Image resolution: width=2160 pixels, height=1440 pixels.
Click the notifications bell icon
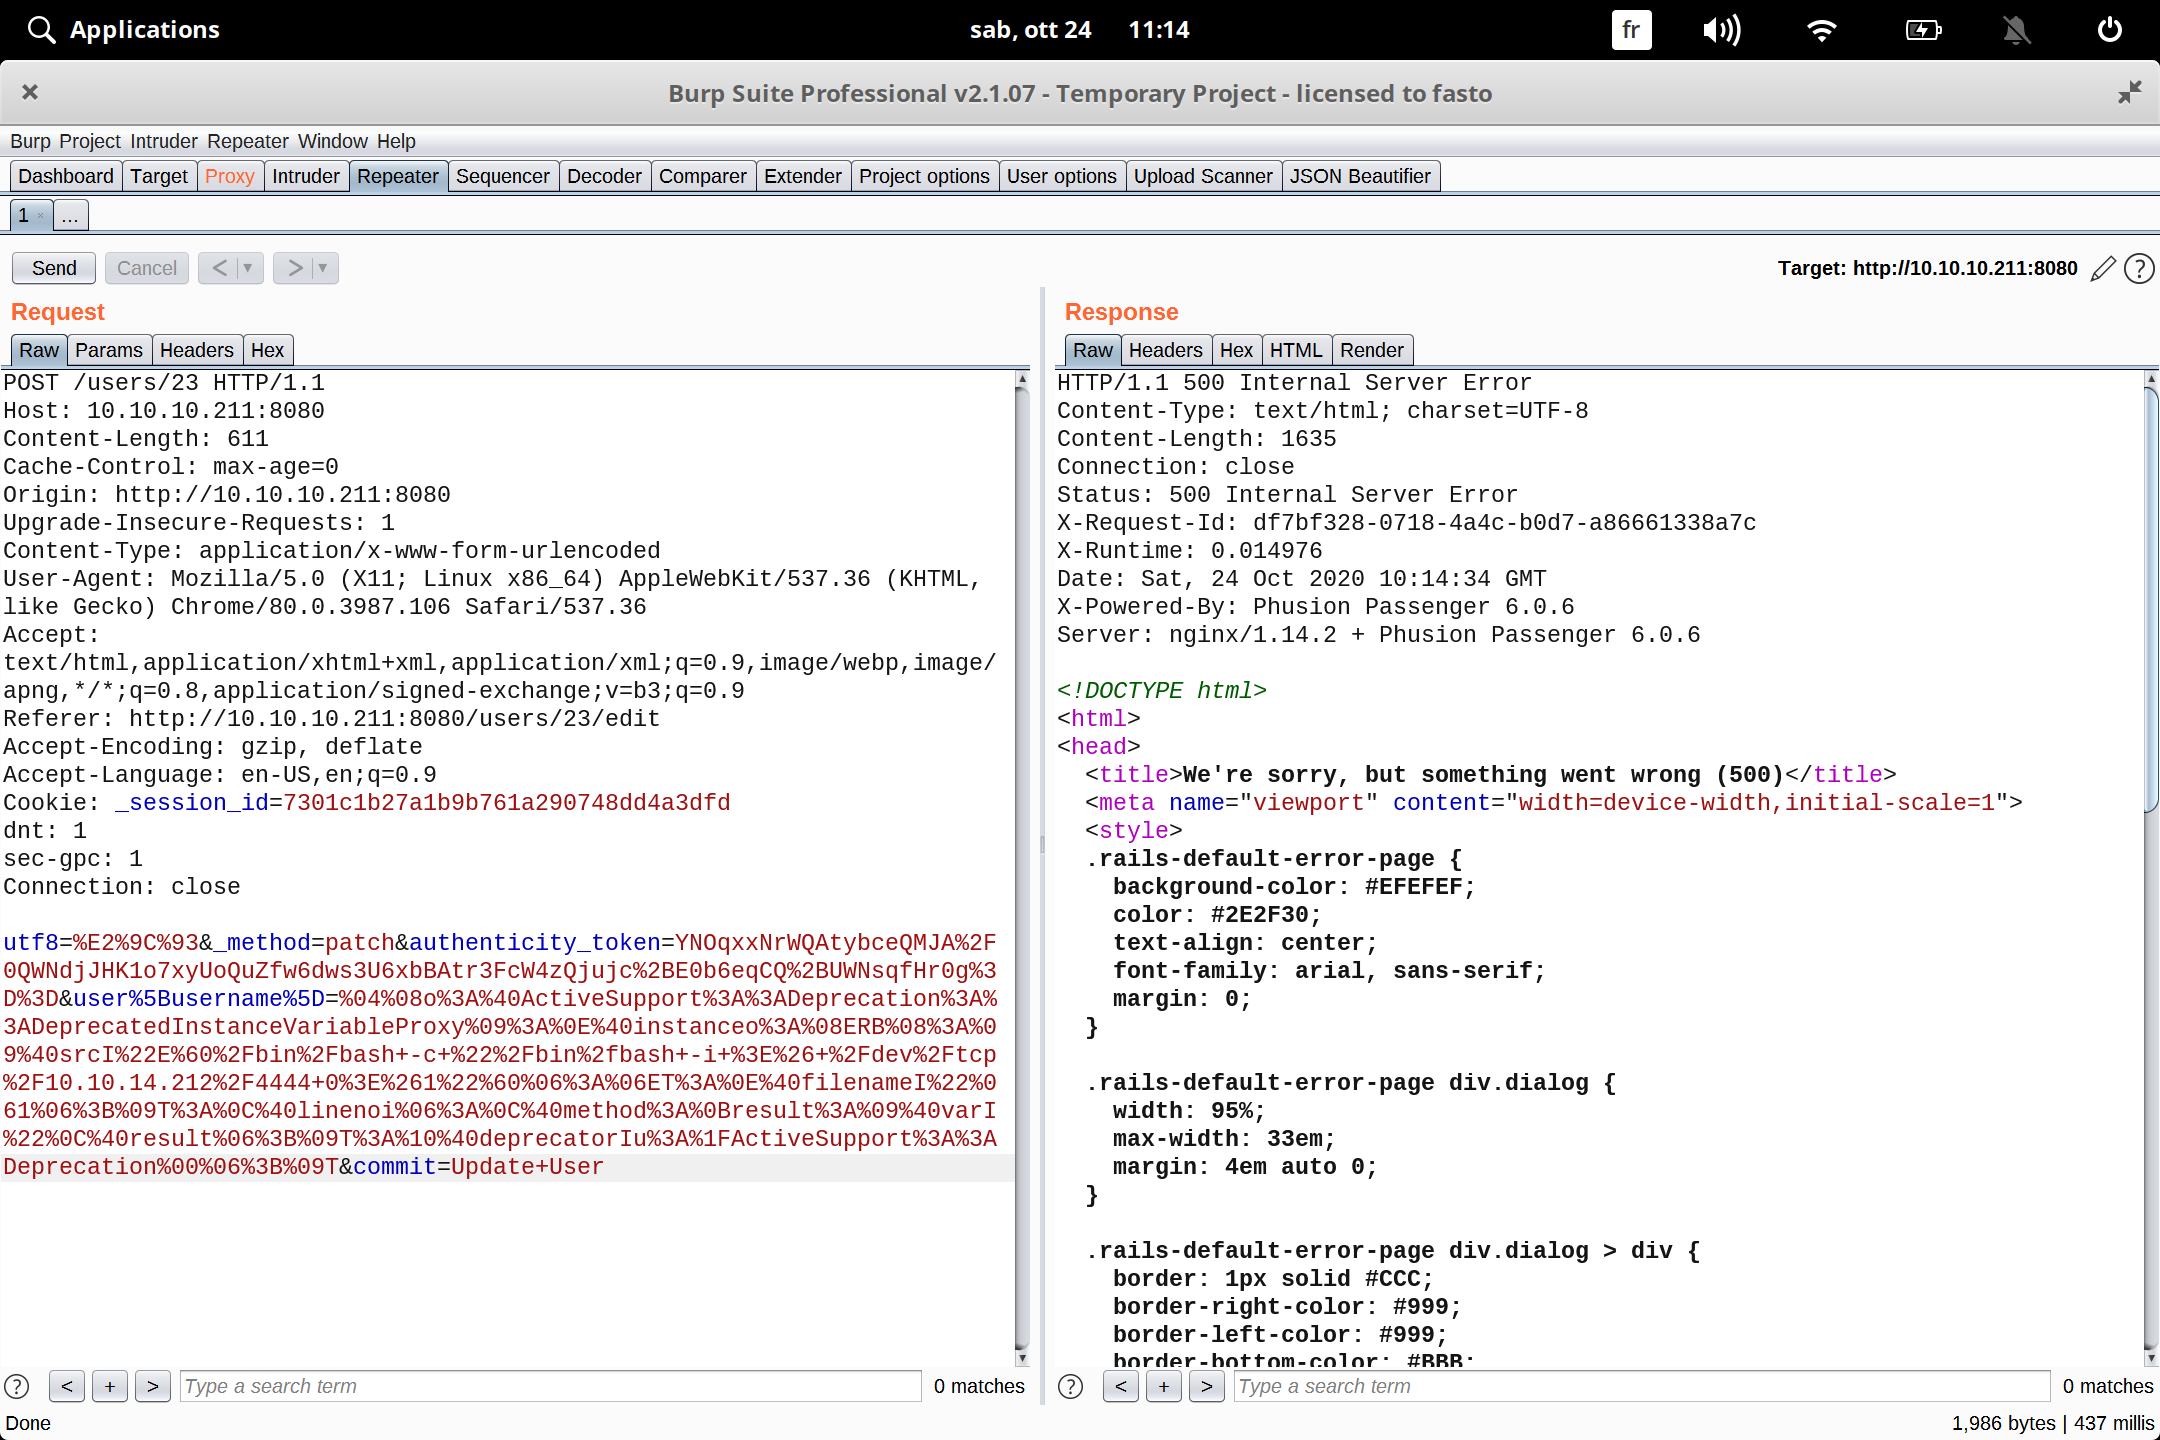tap(2016, 30)
